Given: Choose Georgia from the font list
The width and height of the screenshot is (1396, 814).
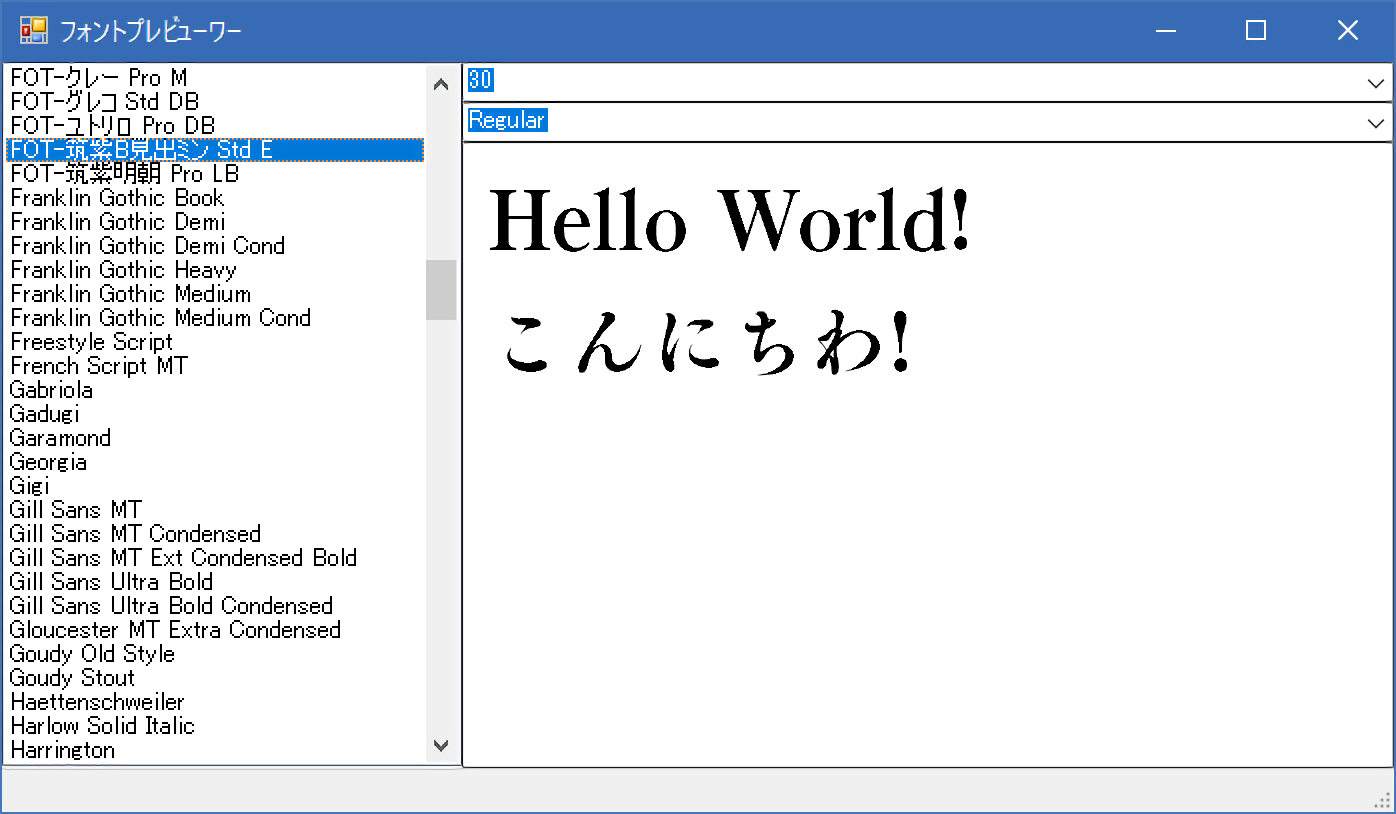Looking at the screenshot, I should [48, 462].
